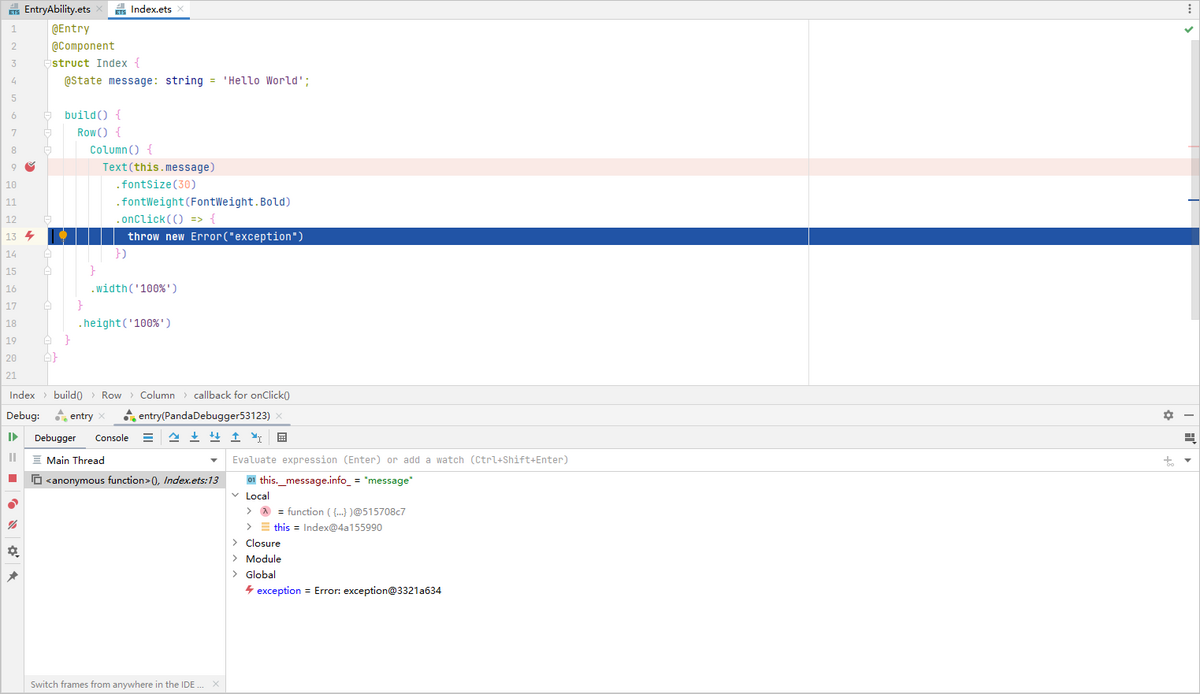The image size is (1200, 694).
Task: Resume program with the green play icon
Action: click(13, 437)
